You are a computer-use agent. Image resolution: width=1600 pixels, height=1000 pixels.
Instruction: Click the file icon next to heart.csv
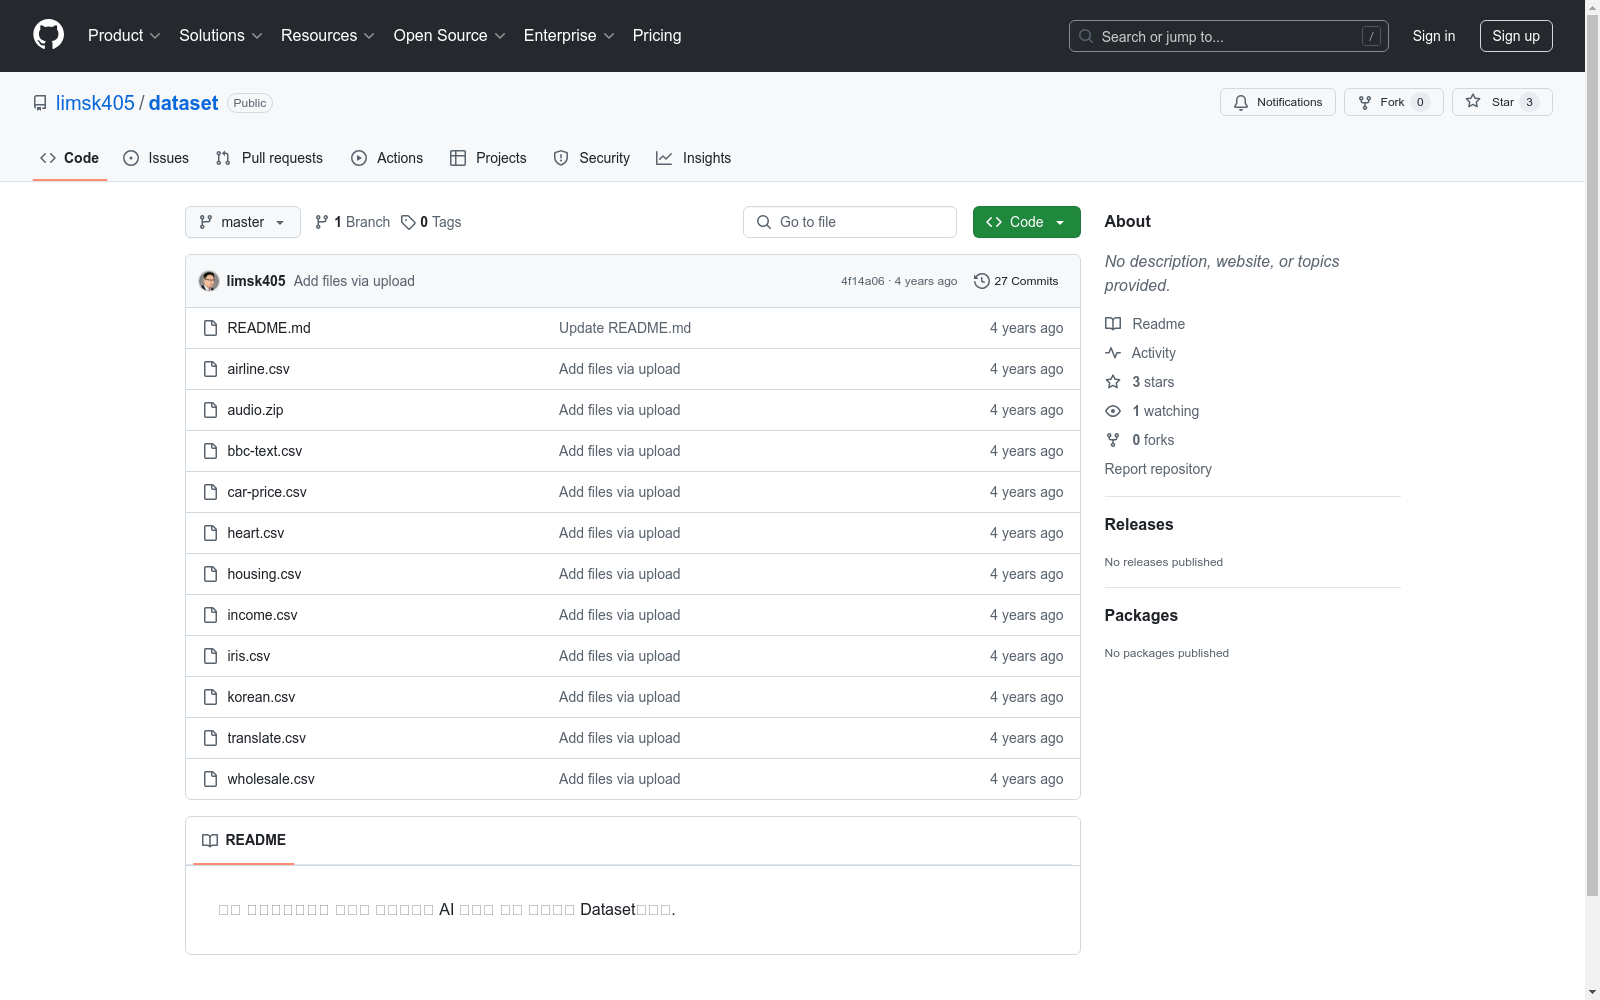click(x=210, y=533)
